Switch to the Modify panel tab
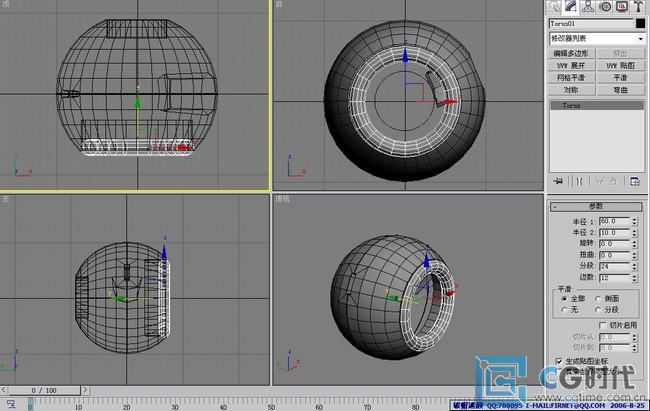The width and height of the screenshot is (650, 411). tap(571, 7)
